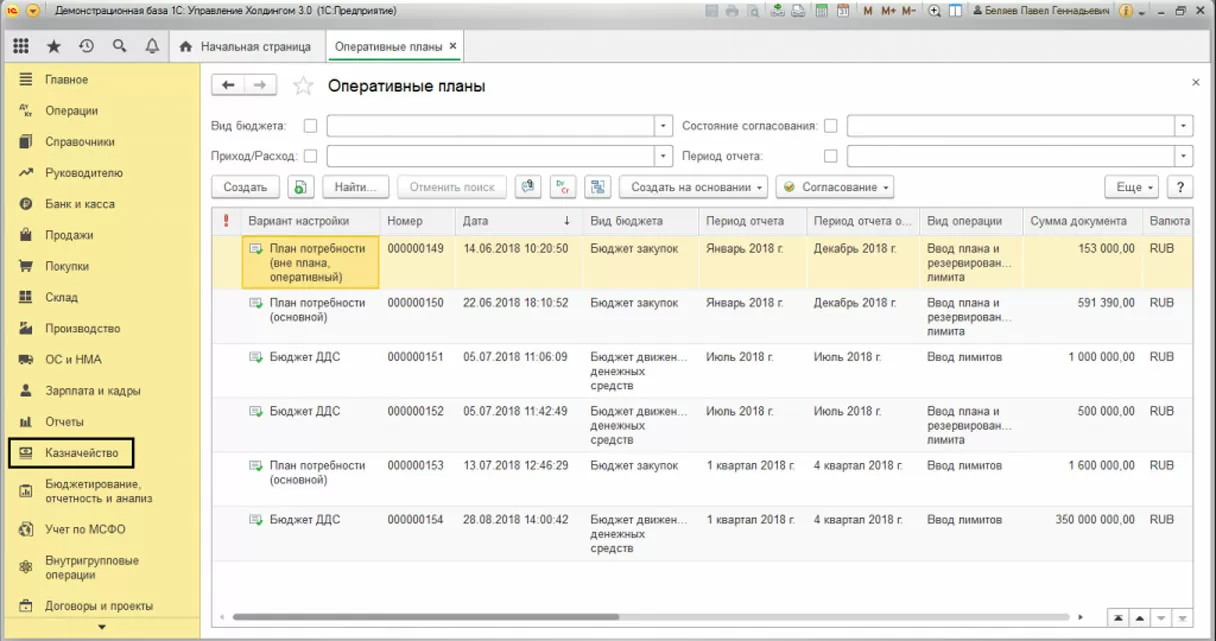Check the Состояние согласования filter checkbox
This screenshot has width=1216, height=641.
point(830,126)
